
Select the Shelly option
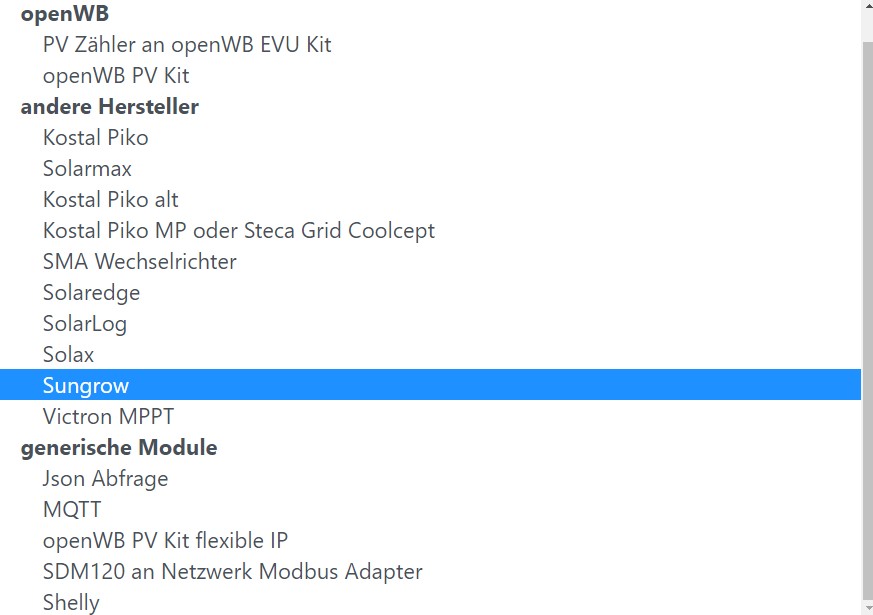pos(72,603)
